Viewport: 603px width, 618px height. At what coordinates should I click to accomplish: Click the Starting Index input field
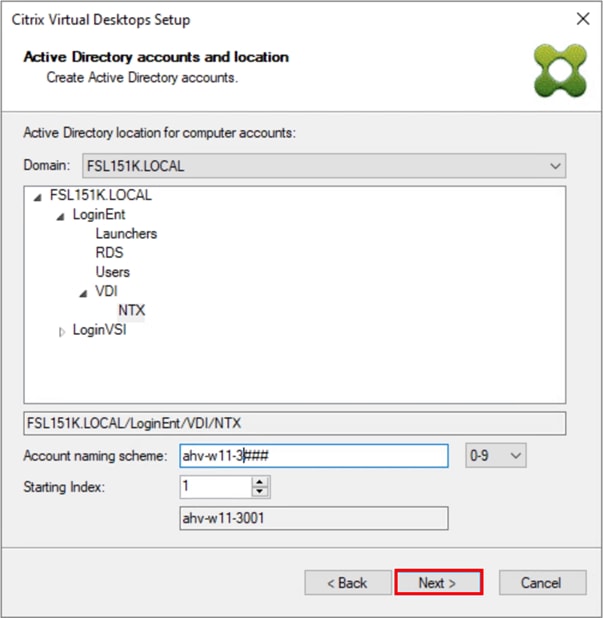tap(216, 487)
